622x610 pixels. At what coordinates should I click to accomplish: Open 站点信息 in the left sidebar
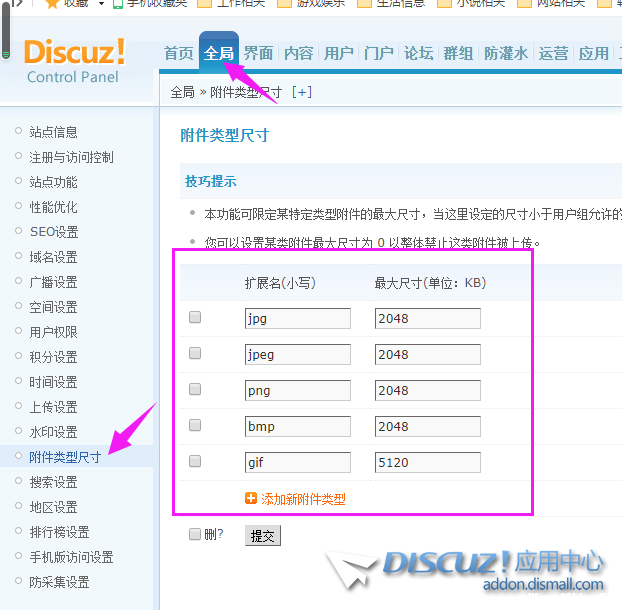coord(53,132)
